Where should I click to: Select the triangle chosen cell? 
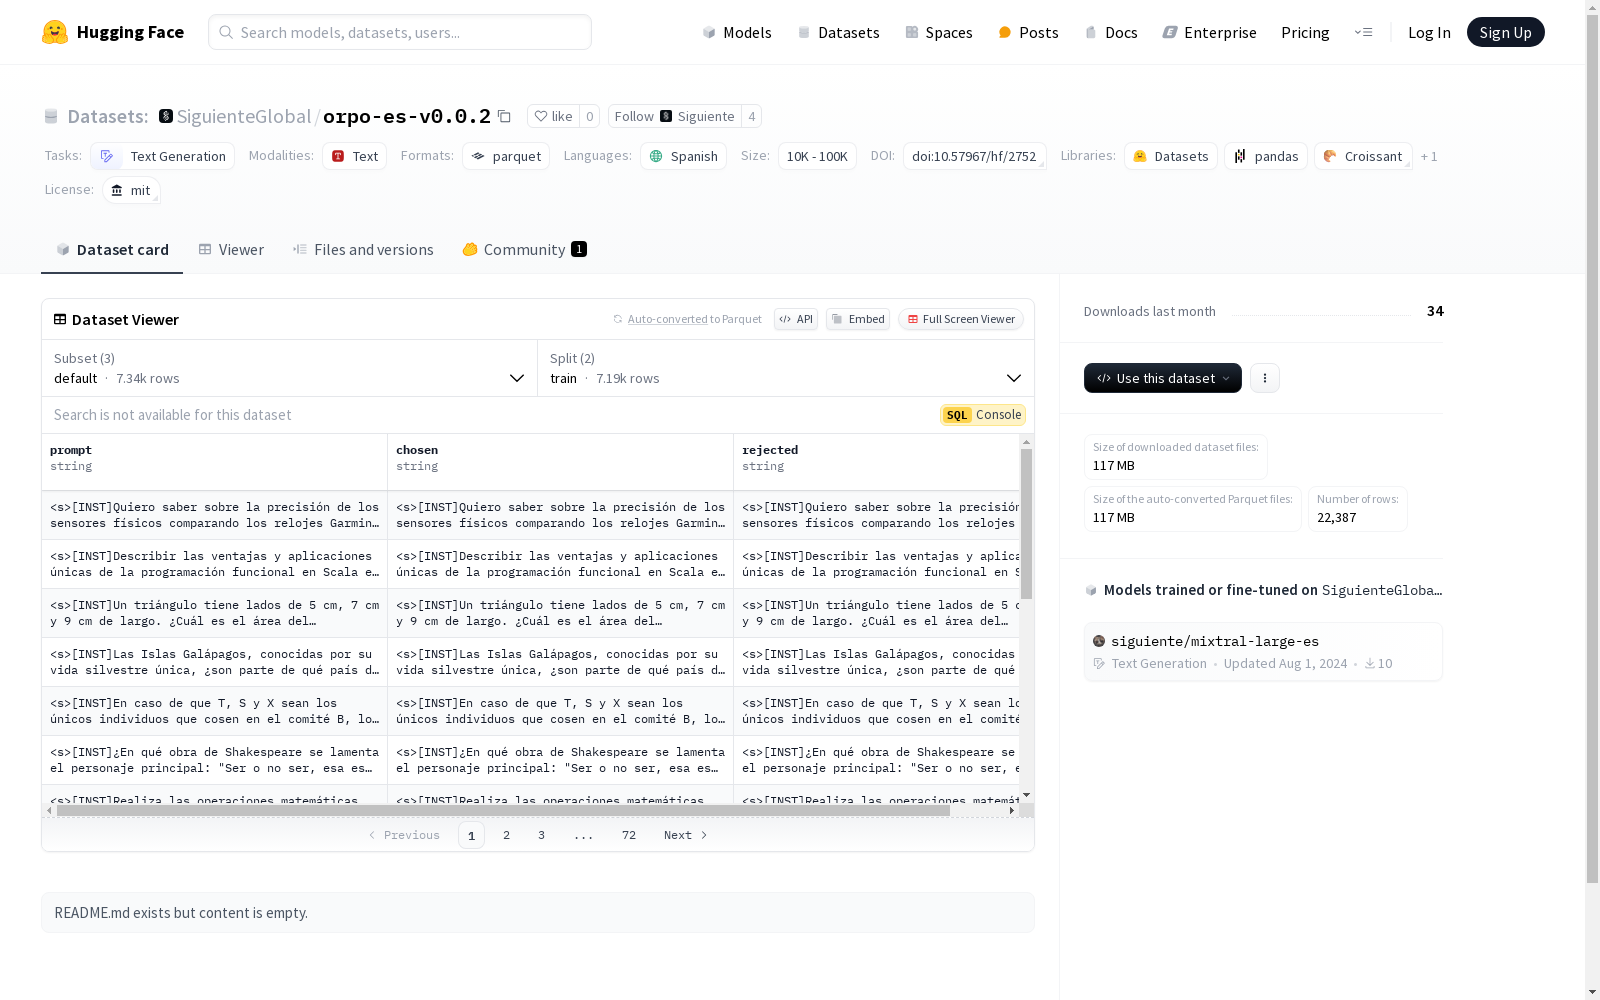coord(561,613)
